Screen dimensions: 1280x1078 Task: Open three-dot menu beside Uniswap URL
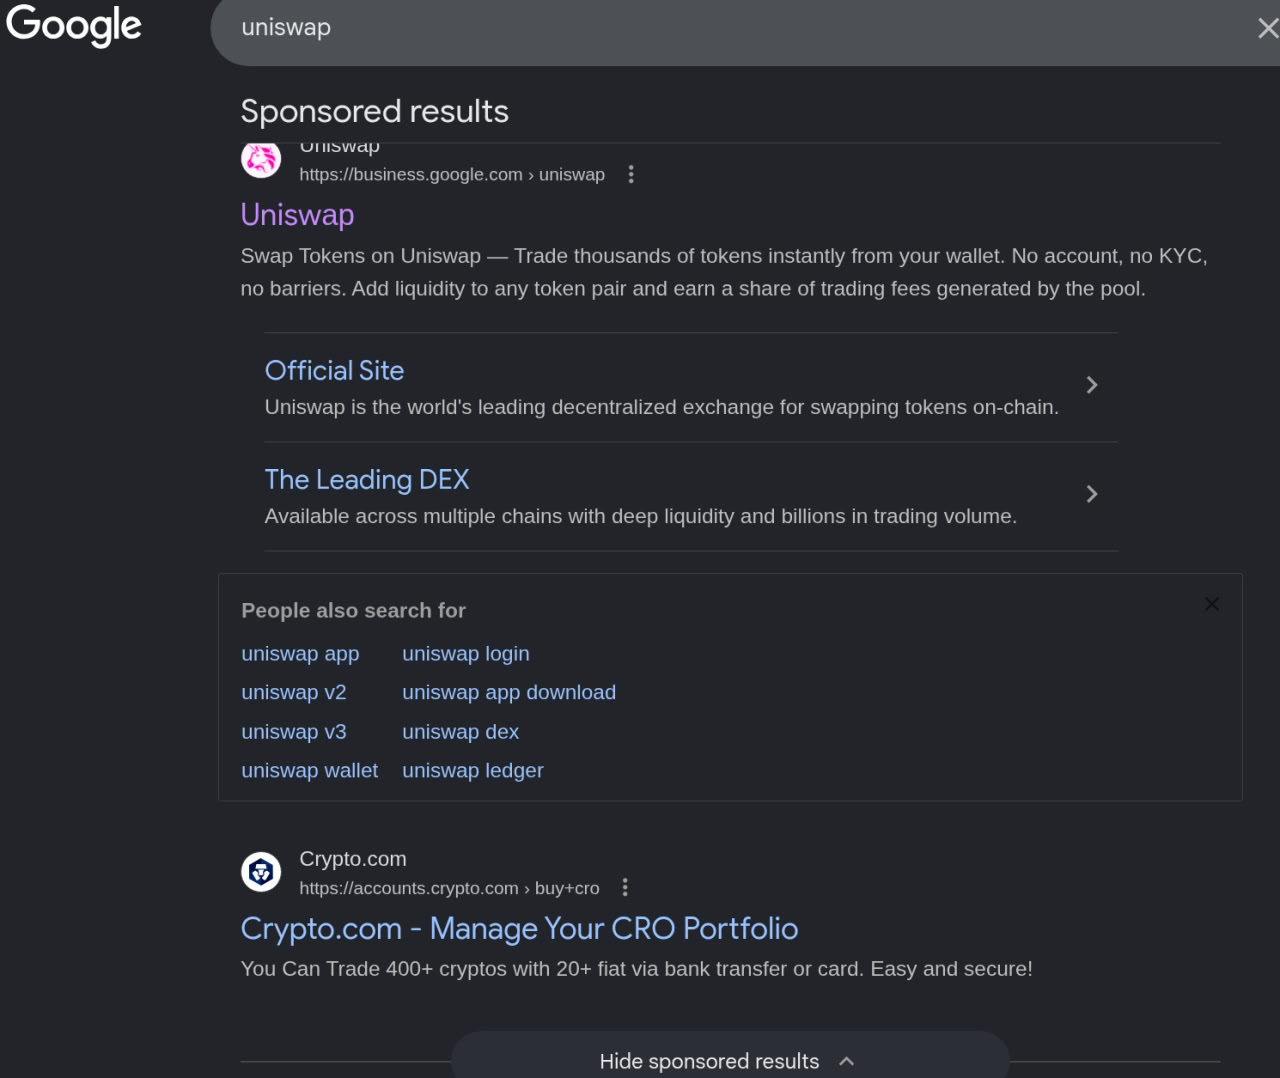click(631, 174)
